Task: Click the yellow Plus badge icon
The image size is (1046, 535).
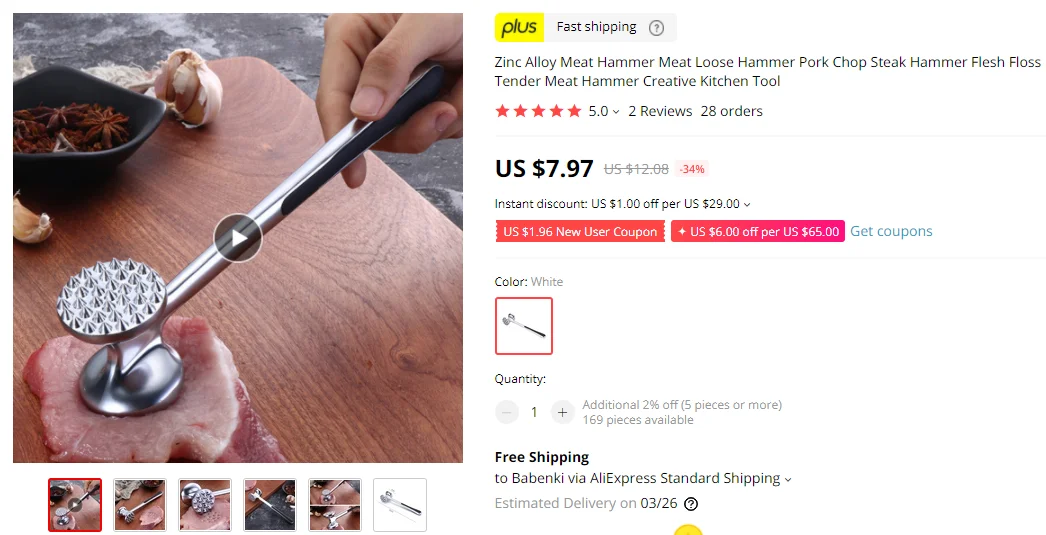Action: (x=519, y=27)
